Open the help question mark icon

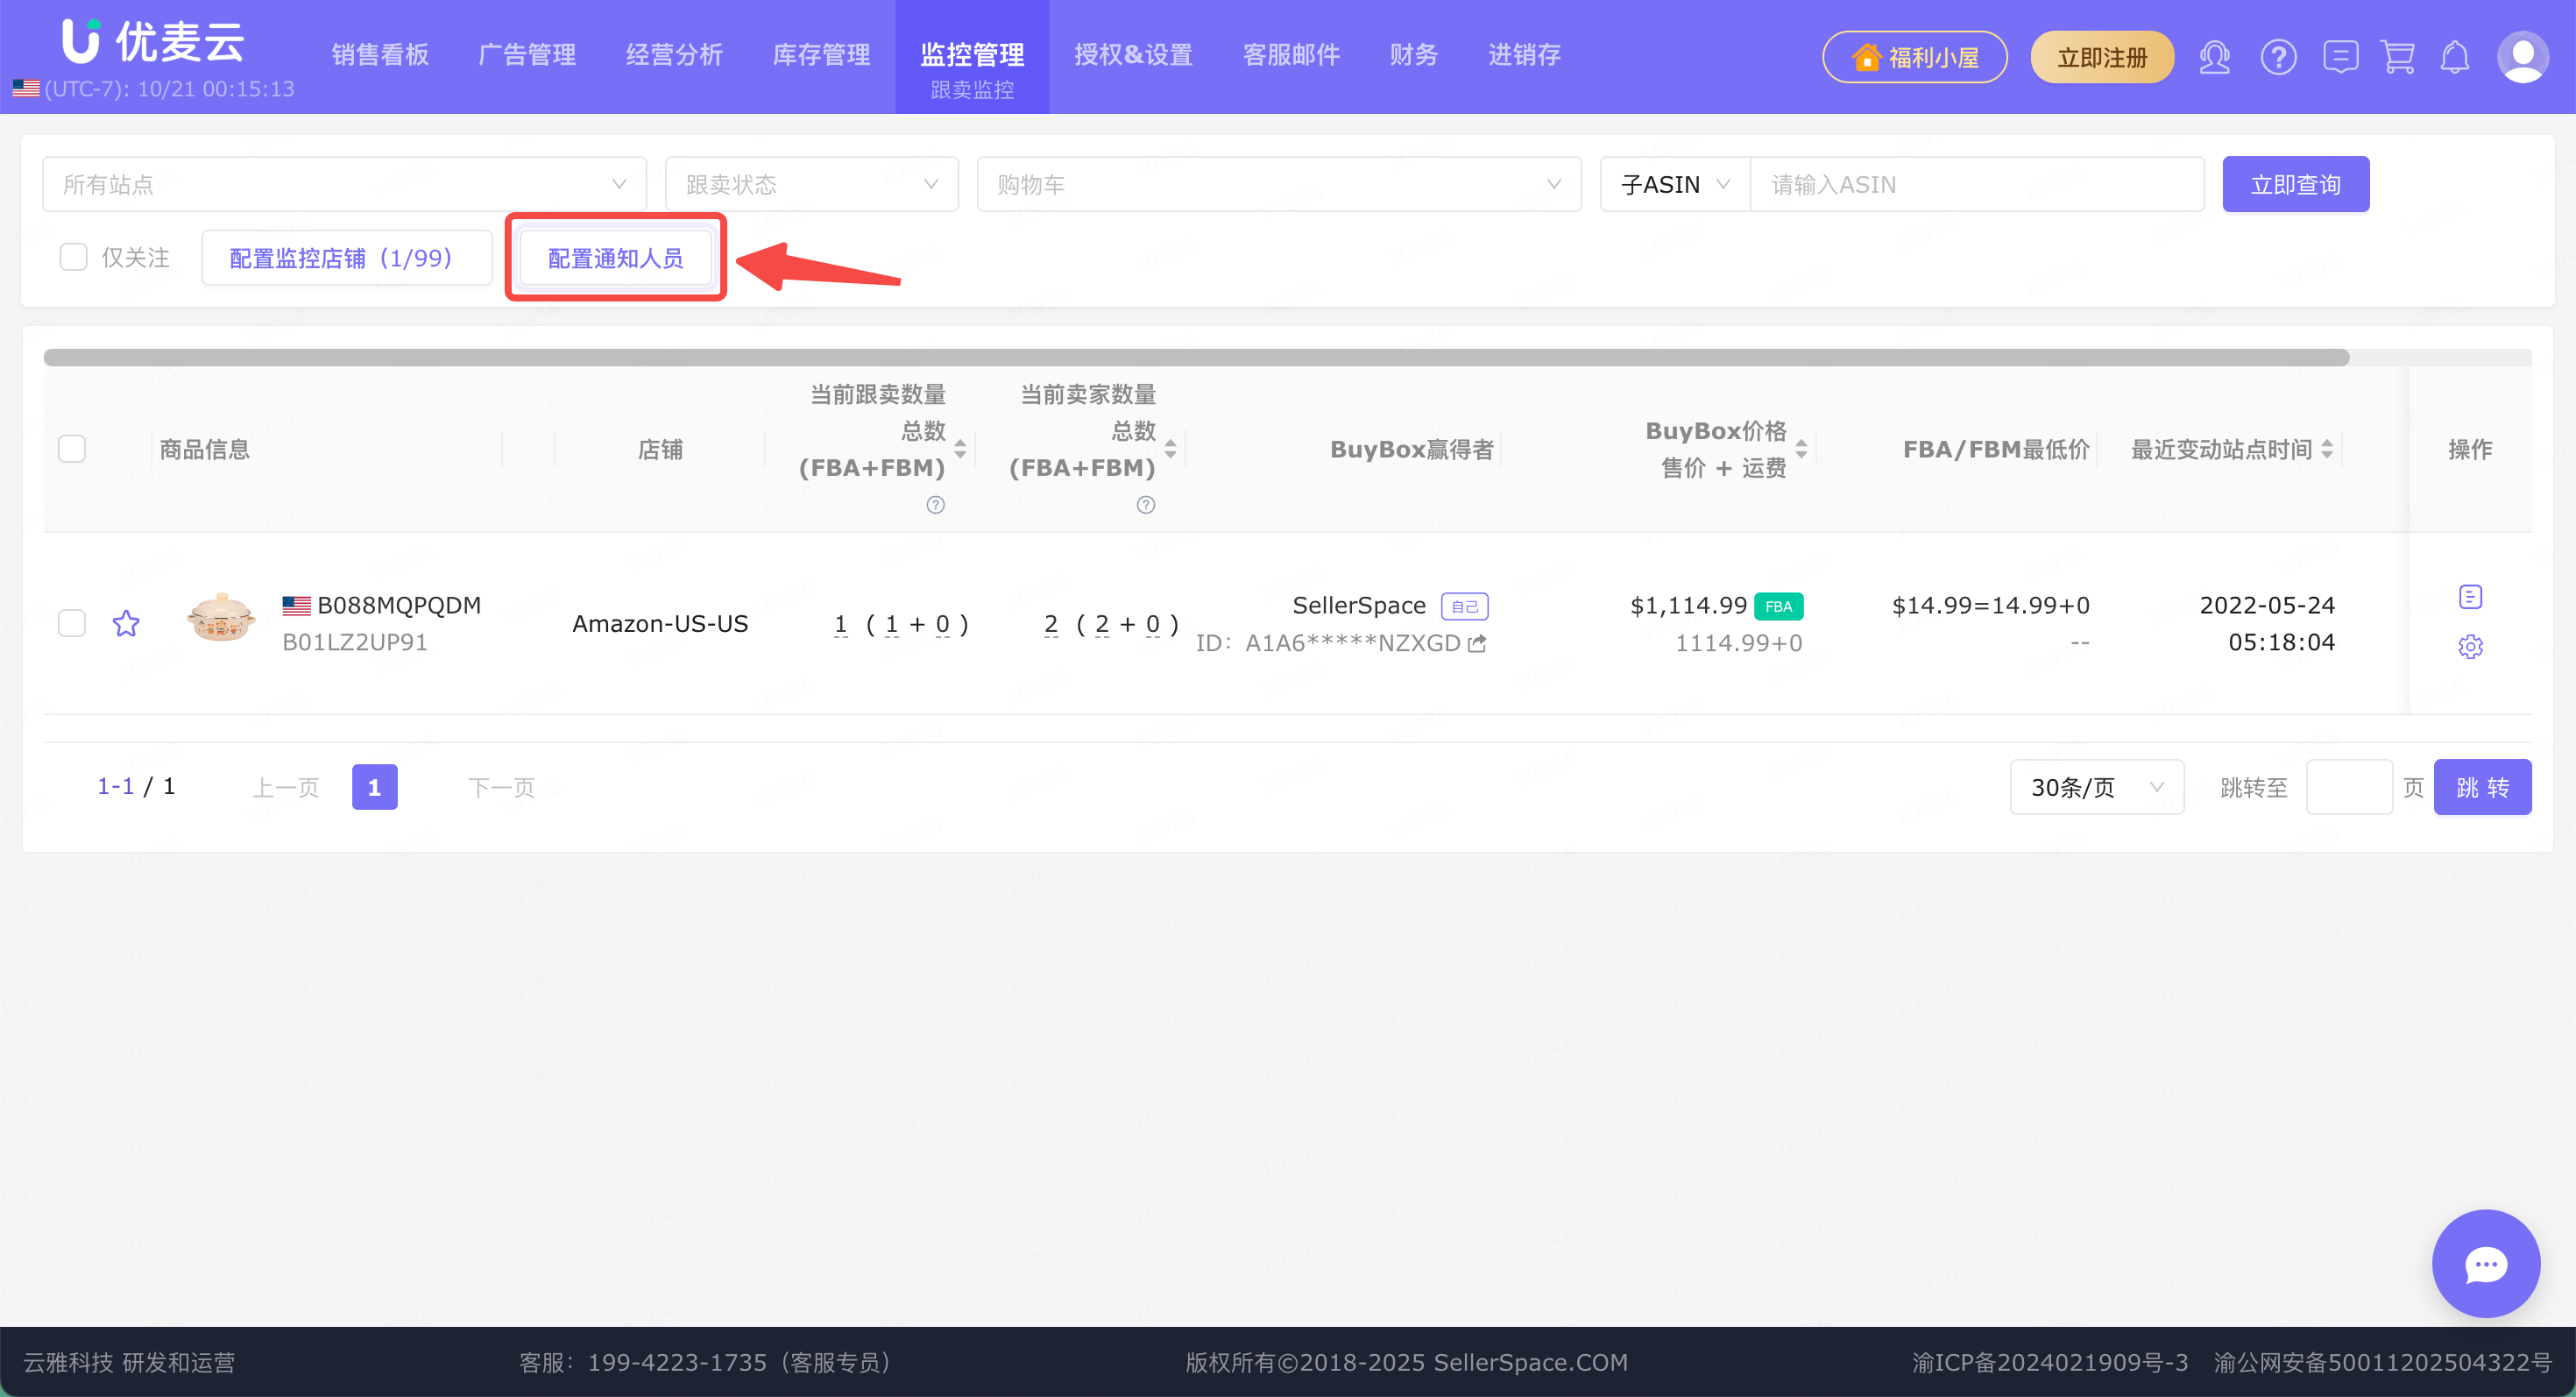click(2278, 57)
